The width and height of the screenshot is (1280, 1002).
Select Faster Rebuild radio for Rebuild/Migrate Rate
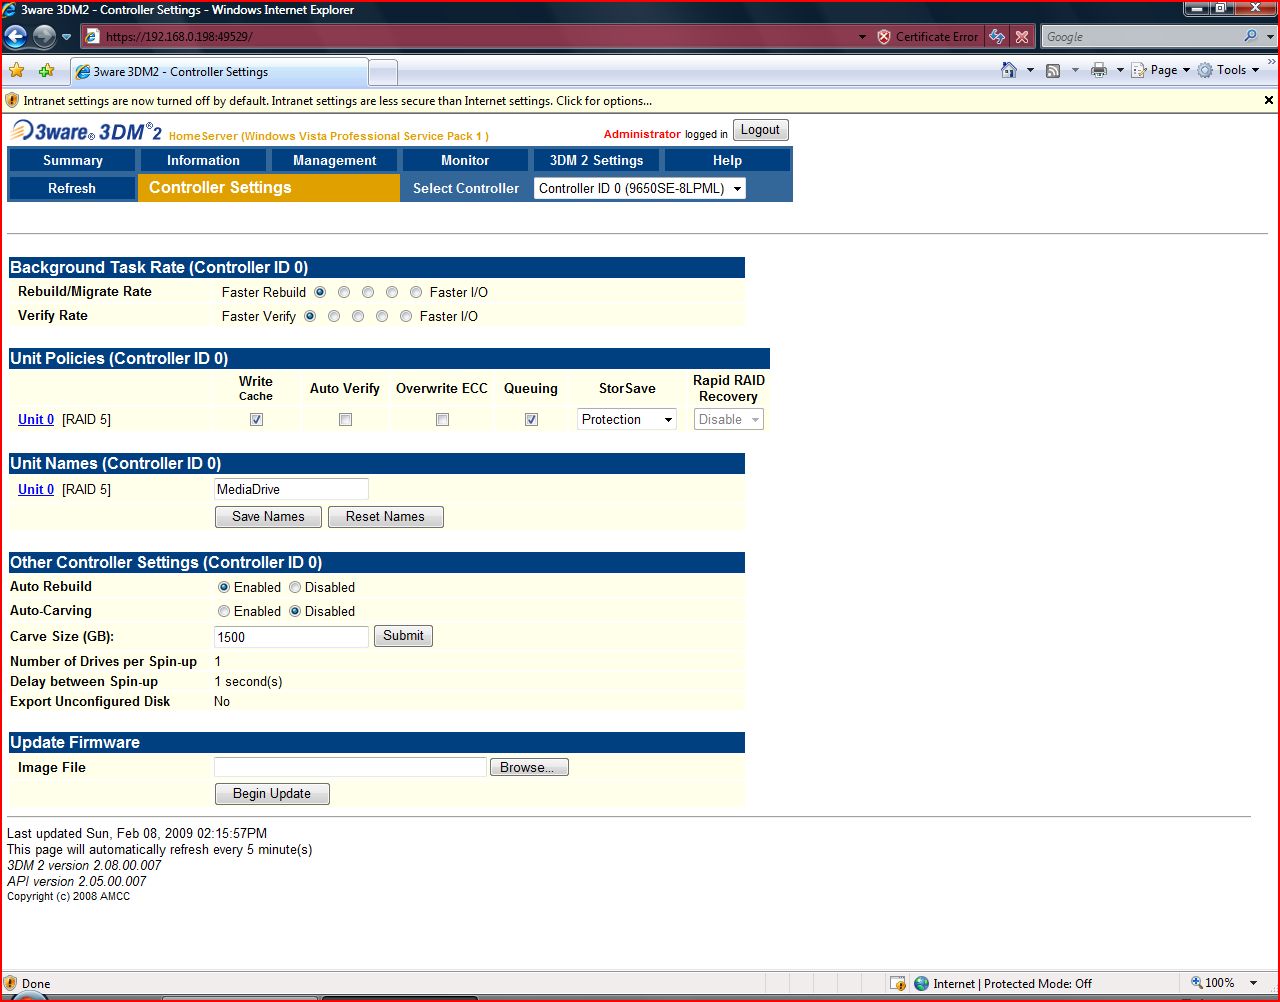tap(320, 292)
